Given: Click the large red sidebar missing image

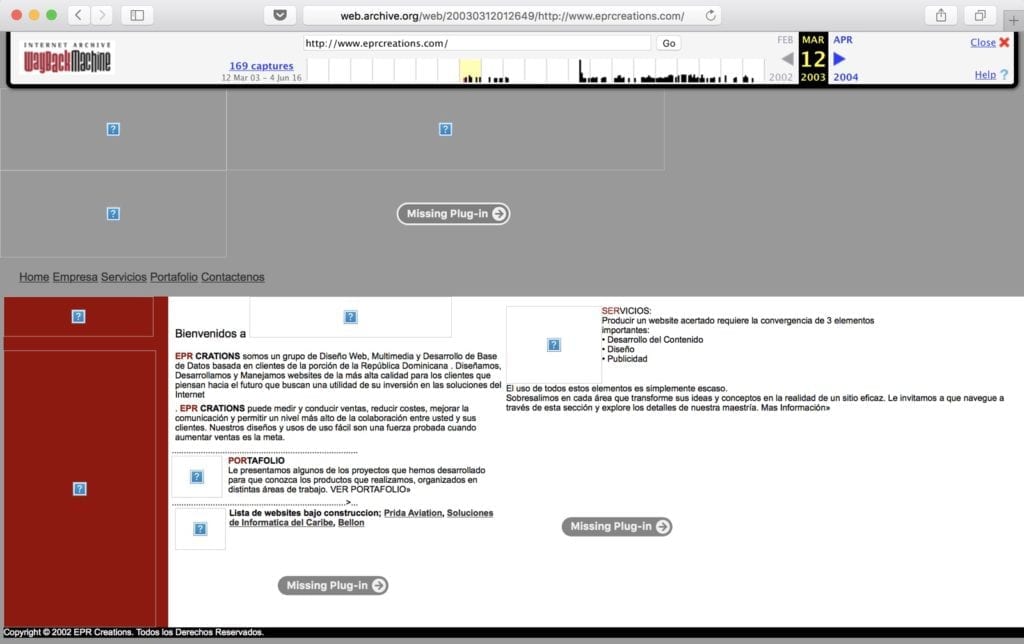Looking at the screenshot, I should click(x=80, y=489).
